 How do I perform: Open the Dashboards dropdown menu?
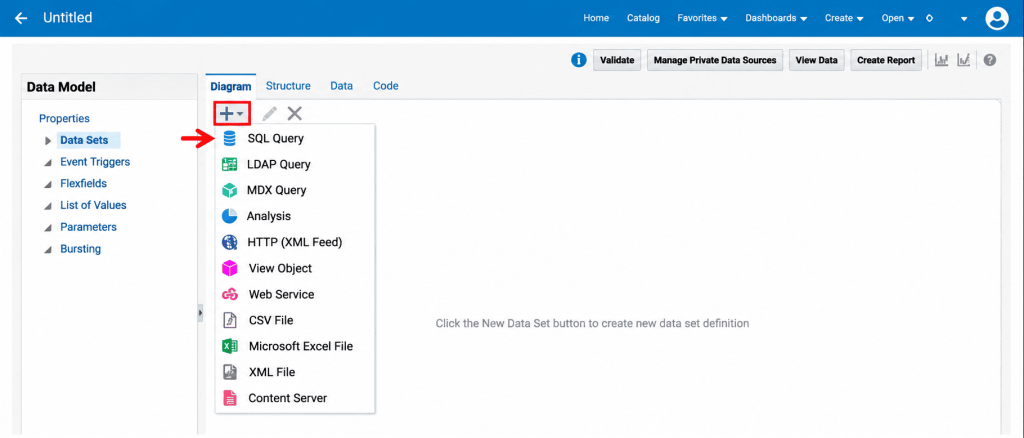[x=776, y=18]
